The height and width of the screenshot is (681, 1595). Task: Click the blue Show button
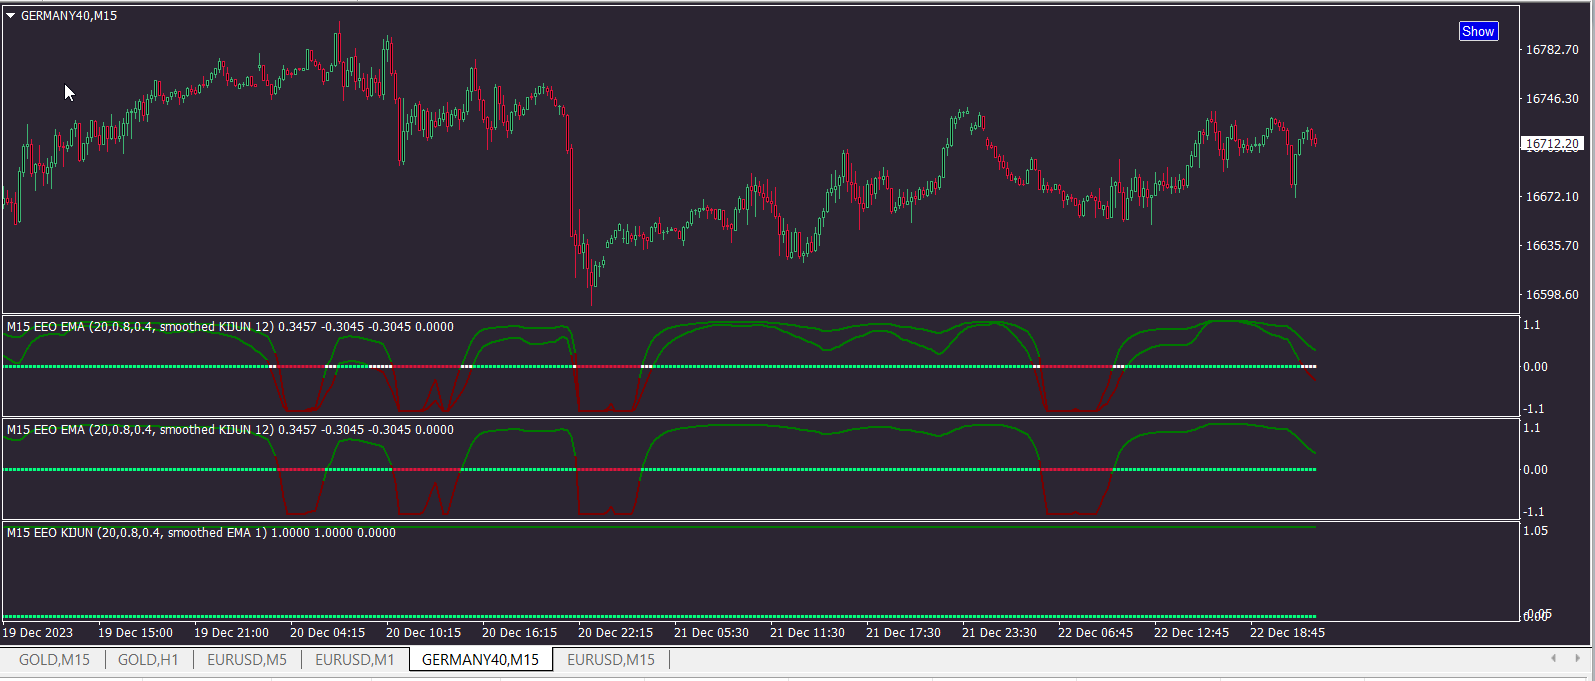pyautogui.click(x=1478, y=31)
